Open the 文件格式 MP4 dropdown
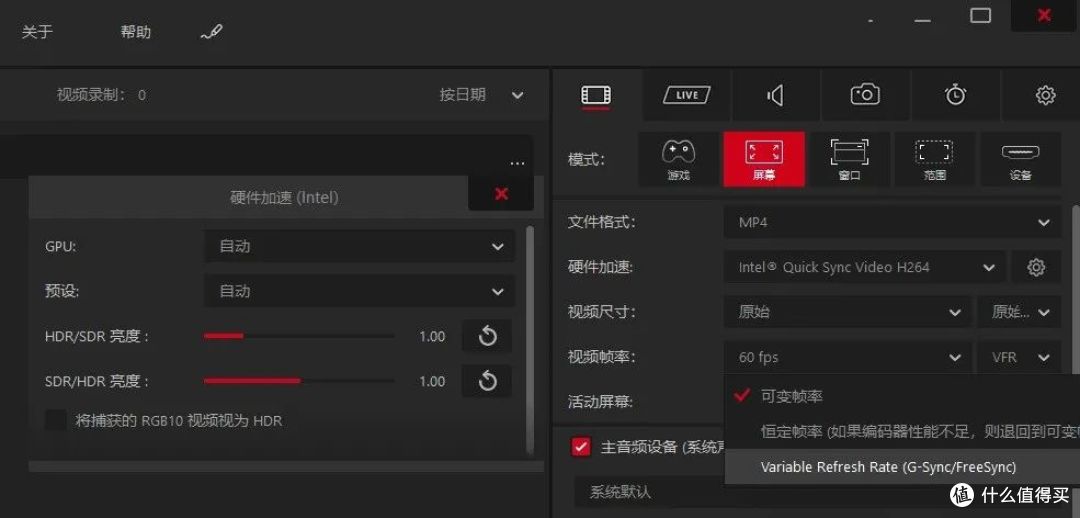 pos(892,222)
